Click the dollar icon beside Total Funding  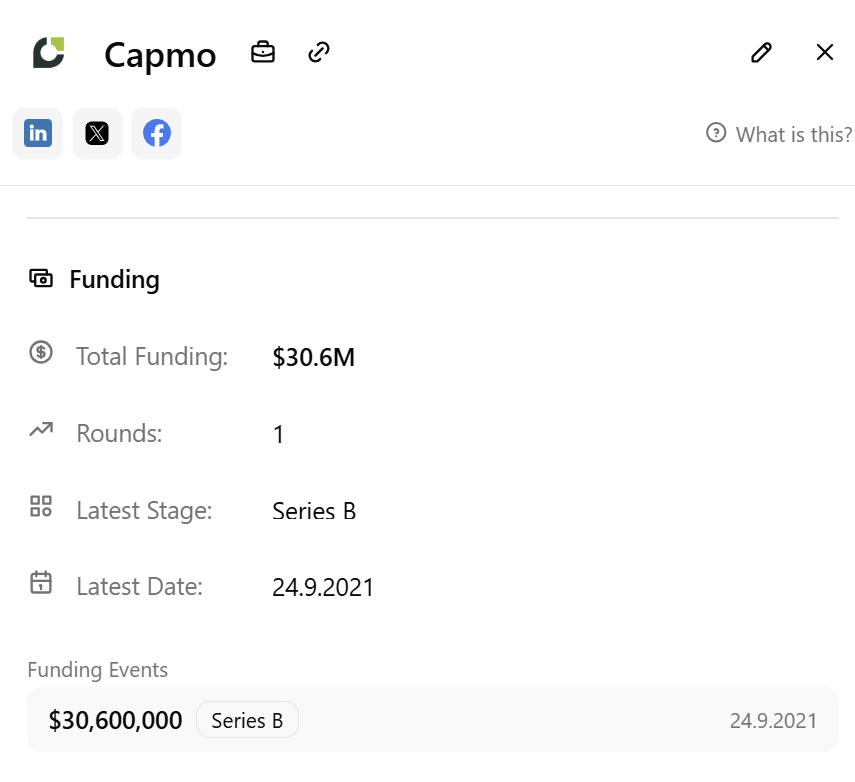[40, 353]
